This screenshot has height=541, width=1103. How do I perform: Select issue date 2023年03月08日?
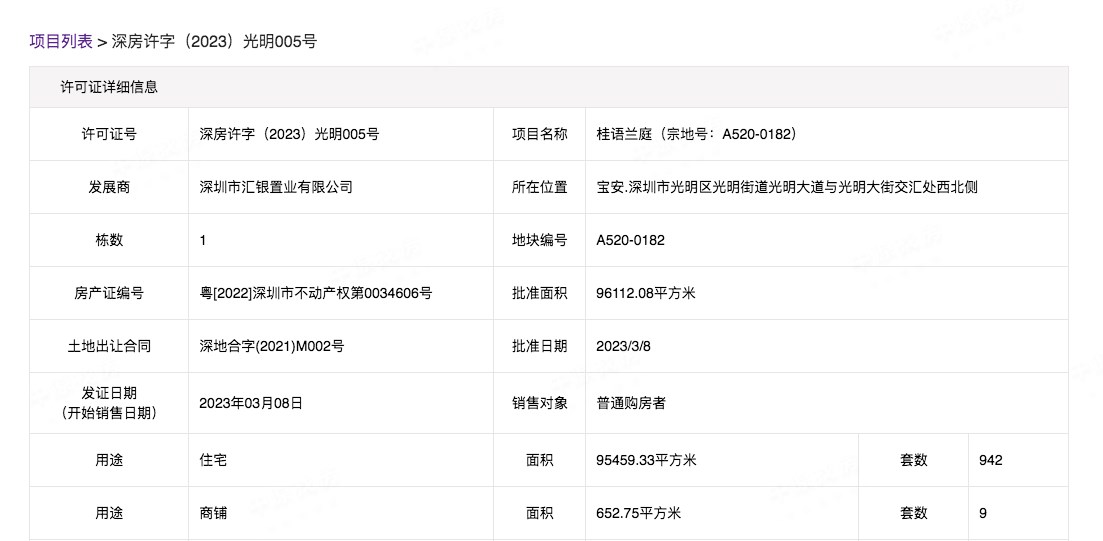tap(251, 403)
